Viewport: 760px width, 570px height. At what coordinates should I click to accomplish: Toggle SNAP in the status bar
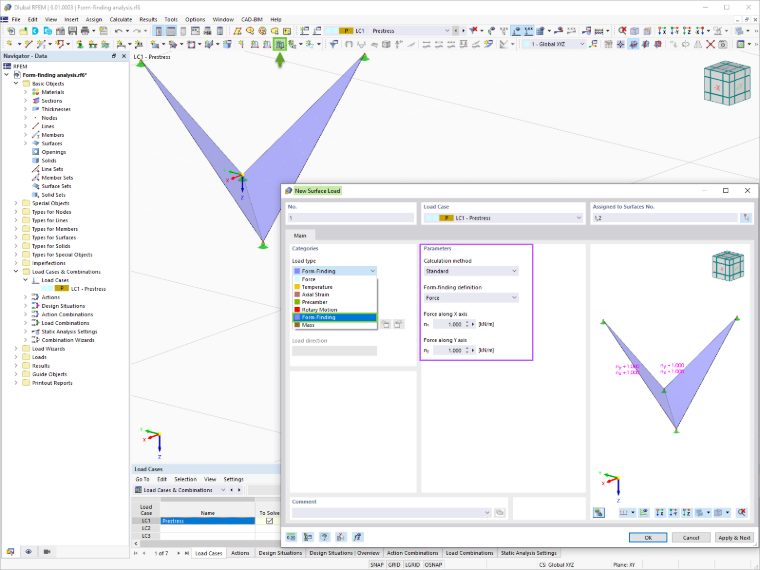click(x=377, y=565)
